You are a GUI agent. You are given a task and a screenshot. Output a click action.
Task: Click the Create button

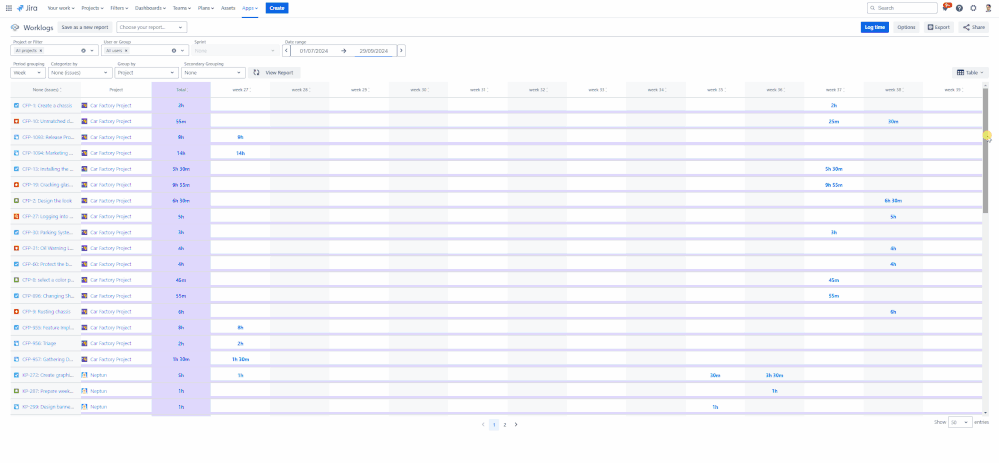point(277,8)
